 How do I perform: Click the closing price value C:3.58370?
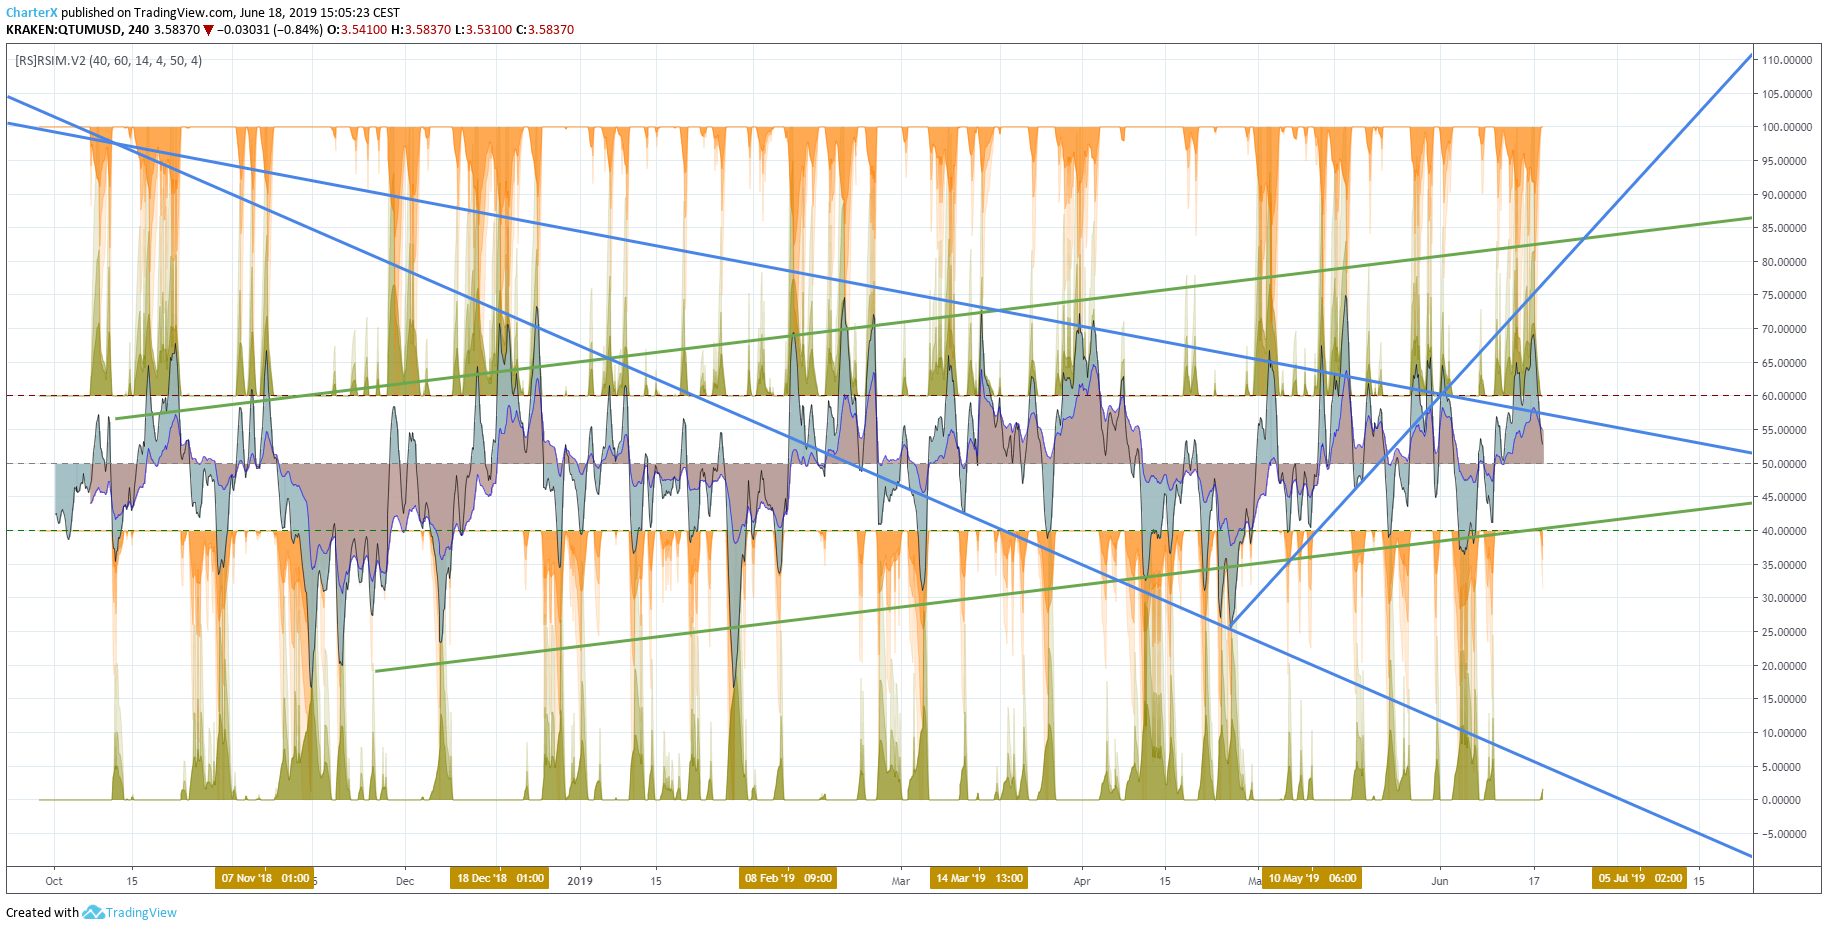(x=545, y=30)
